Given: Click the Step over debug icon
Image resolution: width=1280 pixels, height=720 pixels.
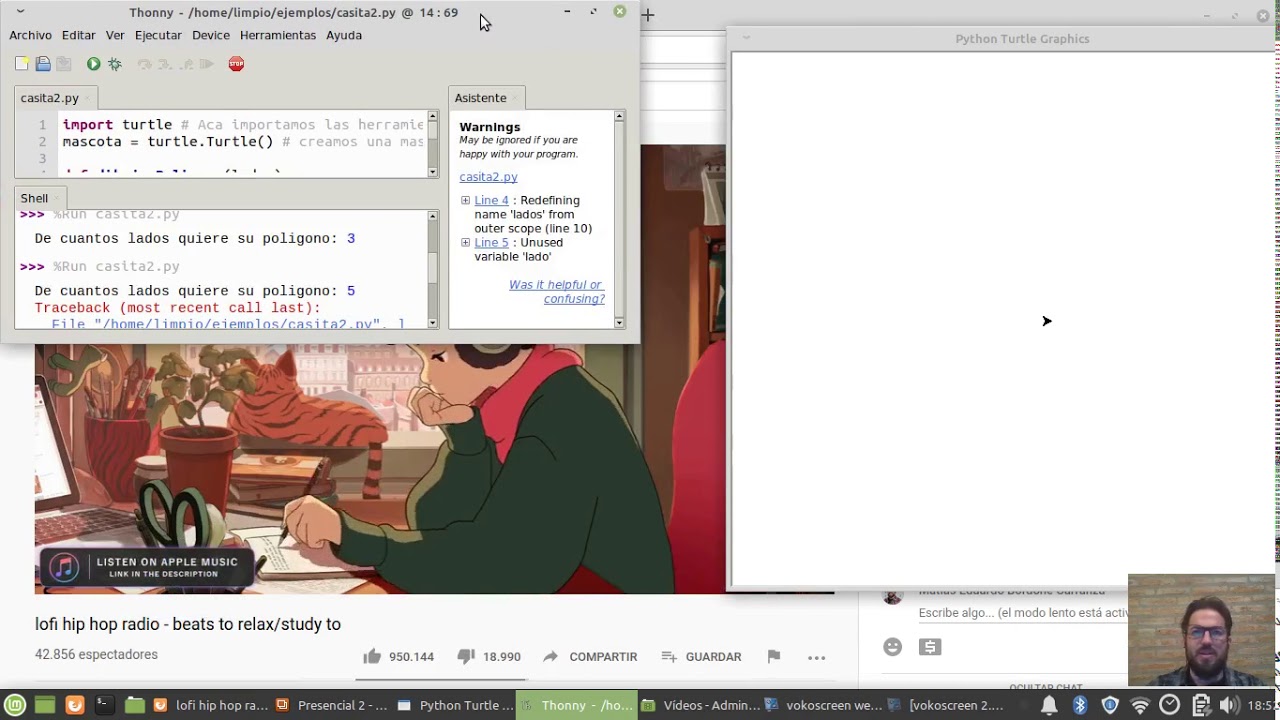Looking at the screenshot, I should pos(145,64).
